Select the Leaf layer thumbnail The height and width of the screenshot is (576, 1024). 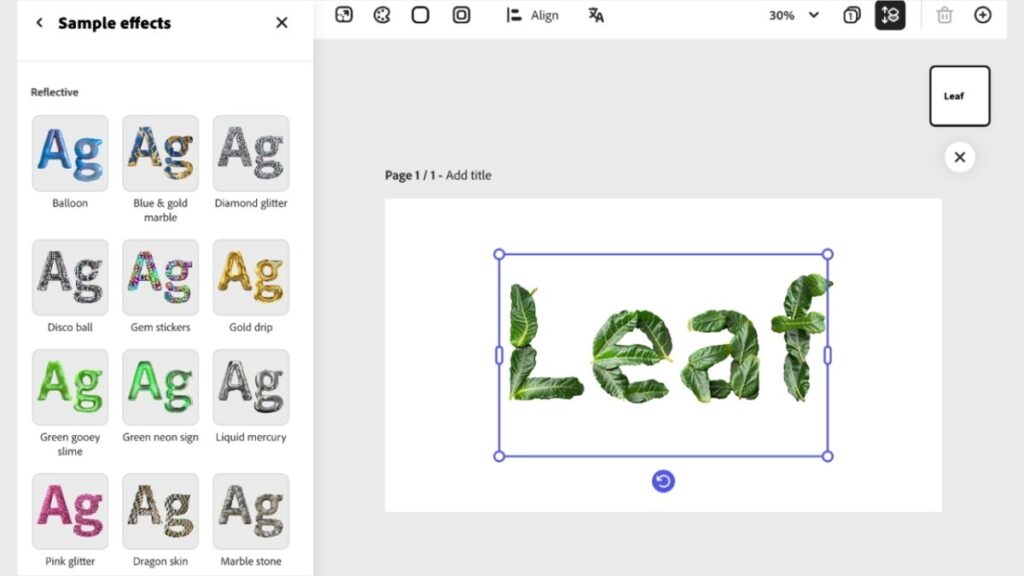pyautogui.click(x=959, y=96)
